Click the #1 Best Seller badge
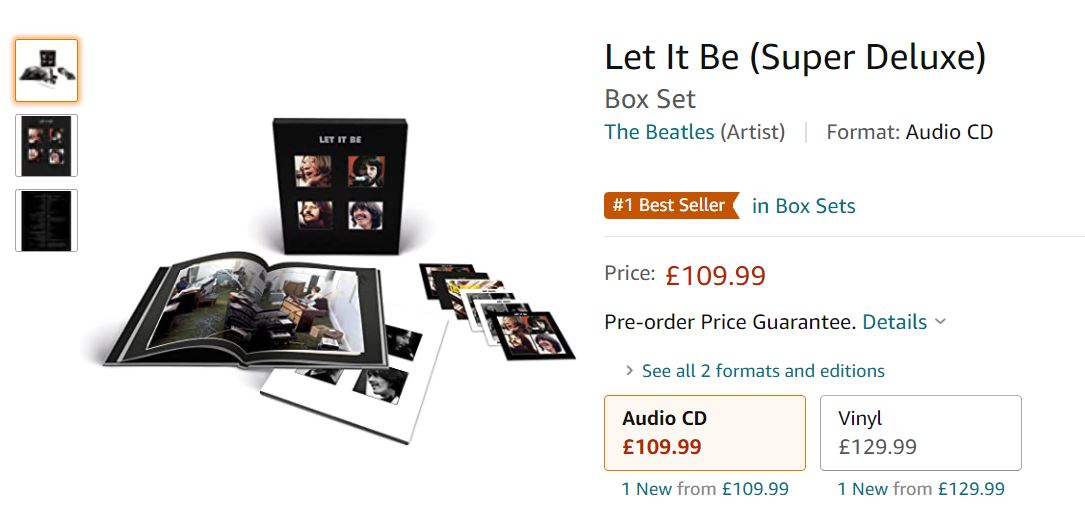 [x=671, y=206]
